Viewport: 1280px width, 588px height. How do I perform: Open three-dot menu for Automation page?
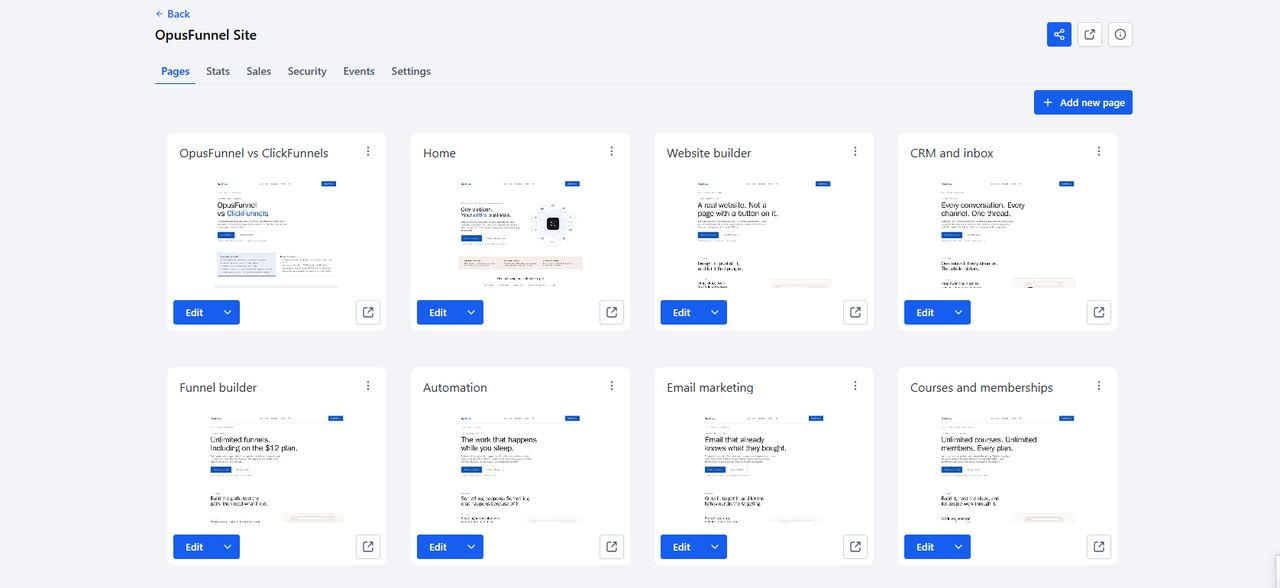pos(612,386)
